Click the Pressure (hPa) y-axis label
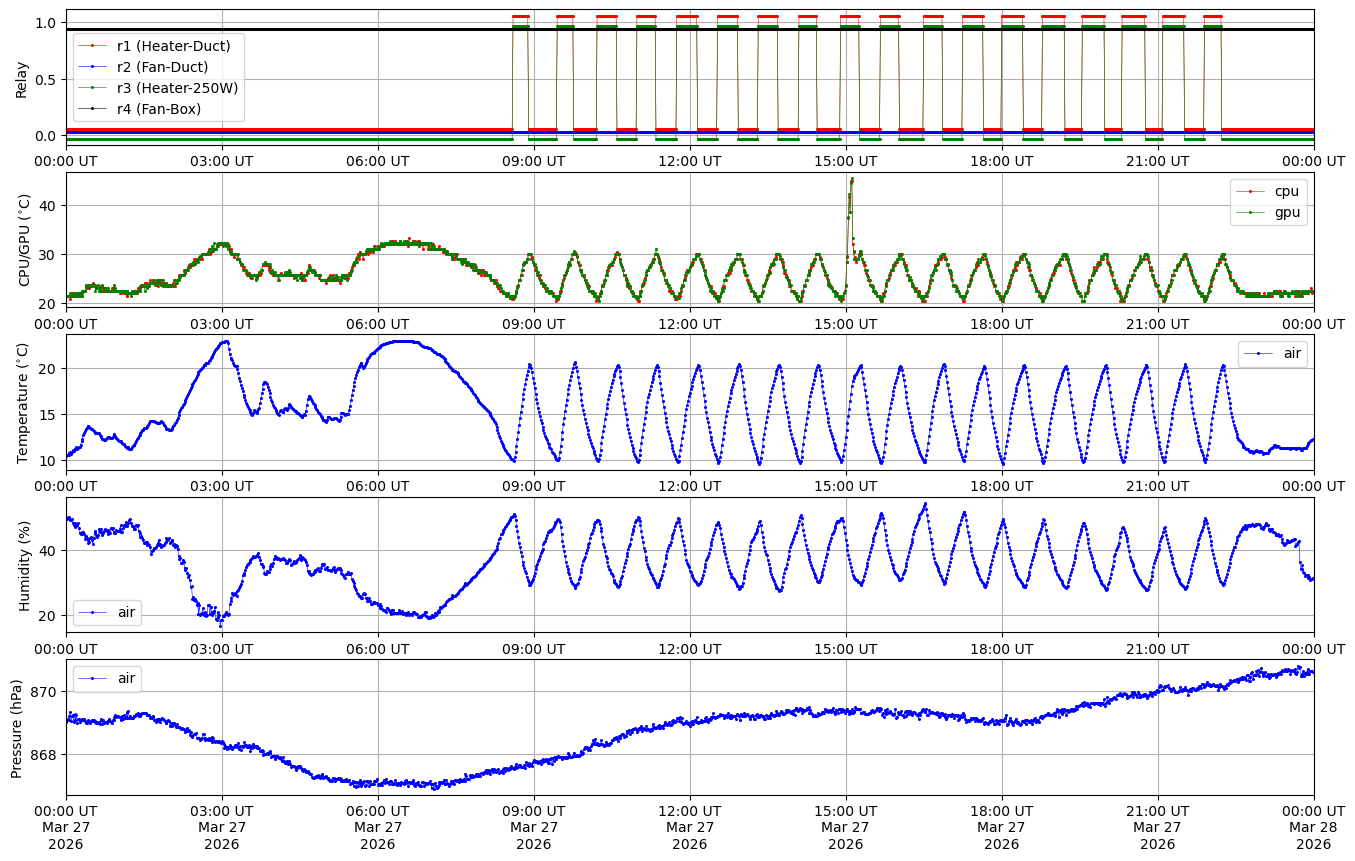Viewport: 1355px width, 861px height. point(17,727)
